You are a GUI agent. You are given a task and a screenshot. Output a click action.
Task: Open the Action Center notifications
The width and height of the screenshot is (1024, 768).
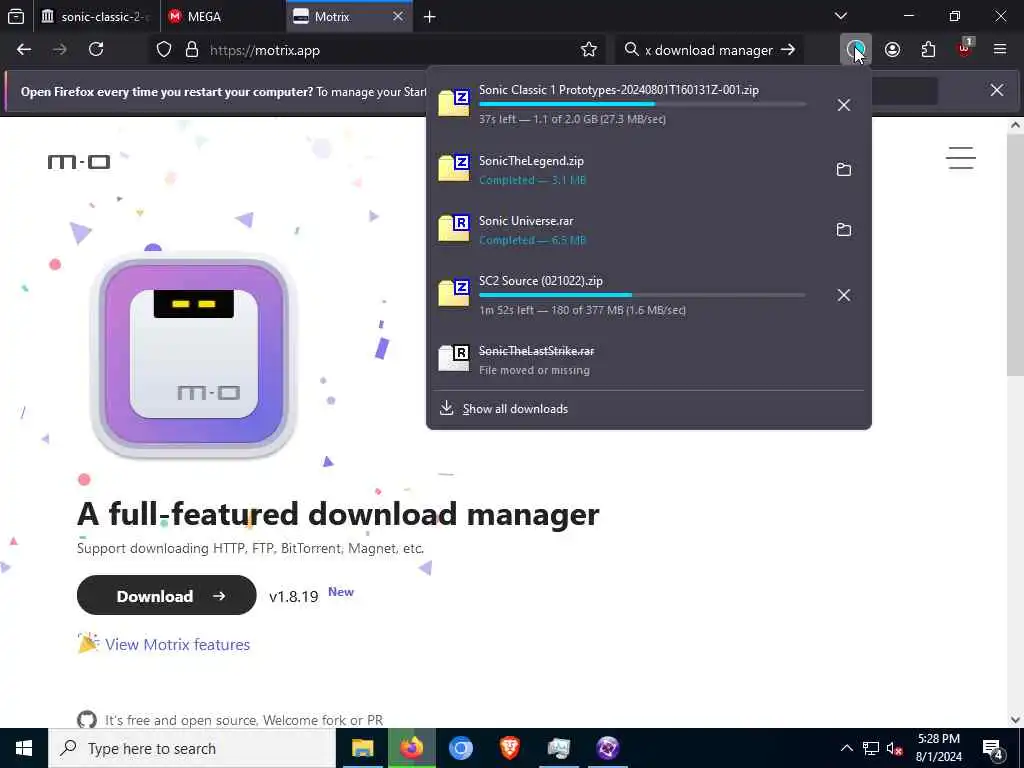point(993,749)
